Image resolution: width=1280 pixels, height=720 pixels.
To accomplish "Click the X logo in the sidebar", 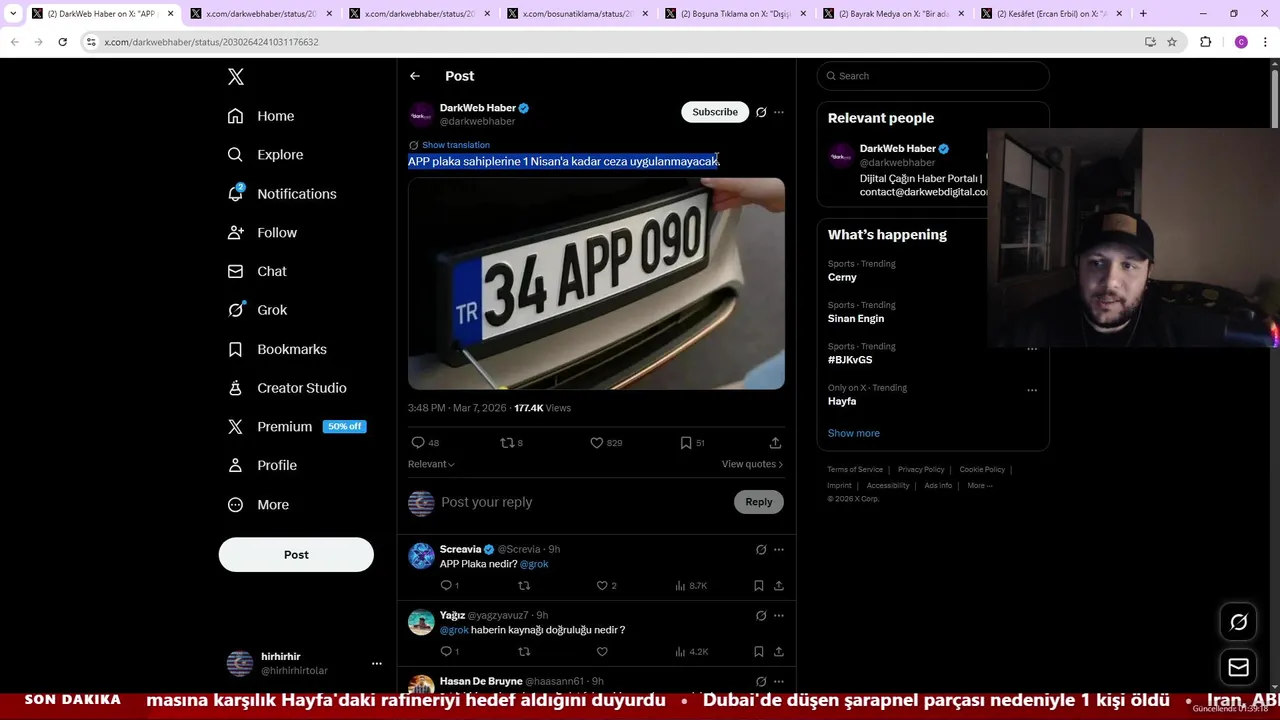I will [x=236, y=77].
